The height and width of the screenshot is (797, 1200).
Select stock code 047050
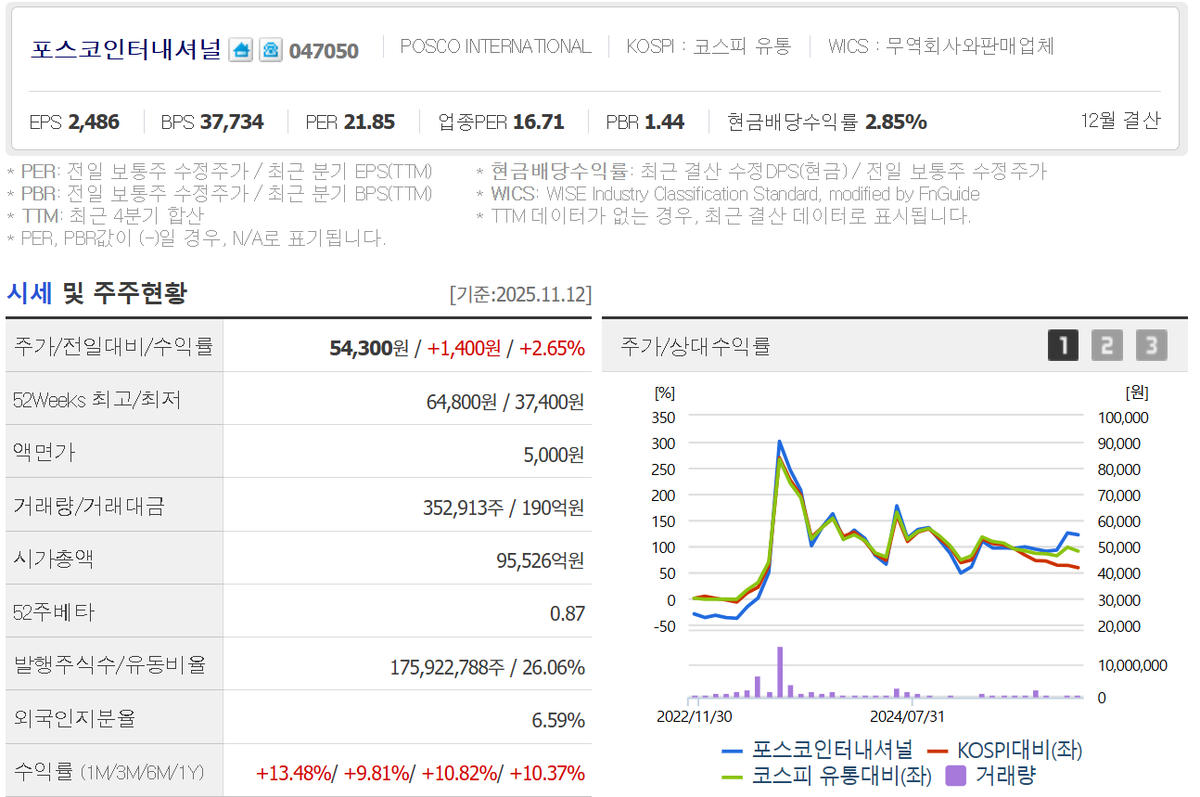(324, 50)
